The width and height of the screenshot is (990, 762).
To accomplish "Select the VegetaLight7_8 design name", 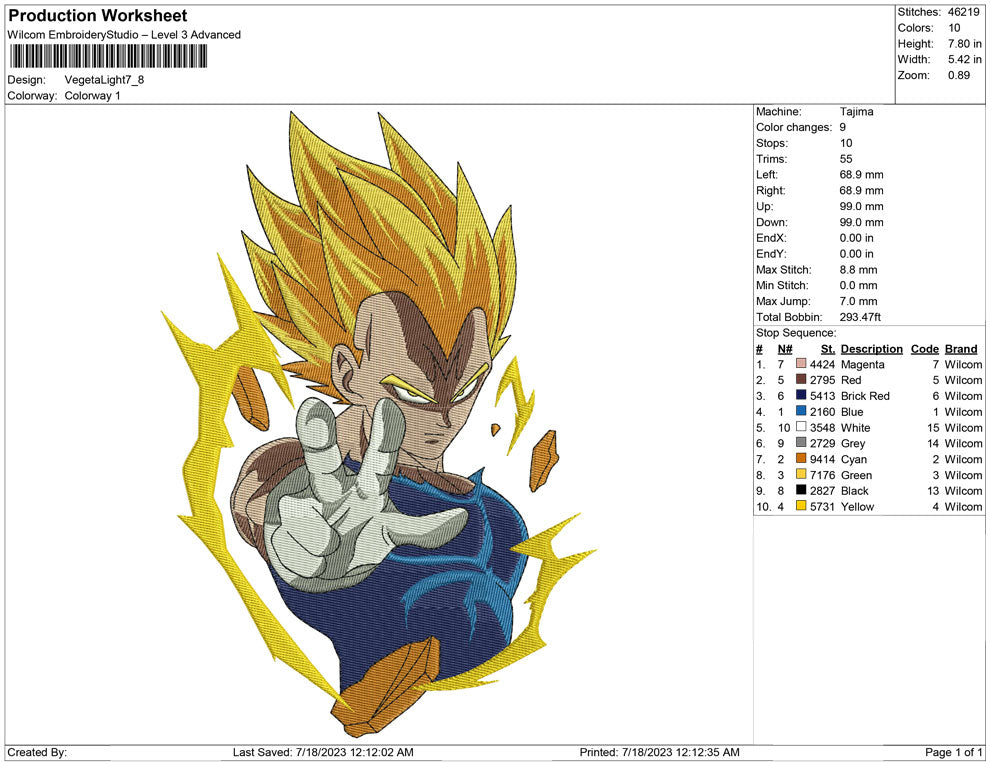I will click(105, 79).
